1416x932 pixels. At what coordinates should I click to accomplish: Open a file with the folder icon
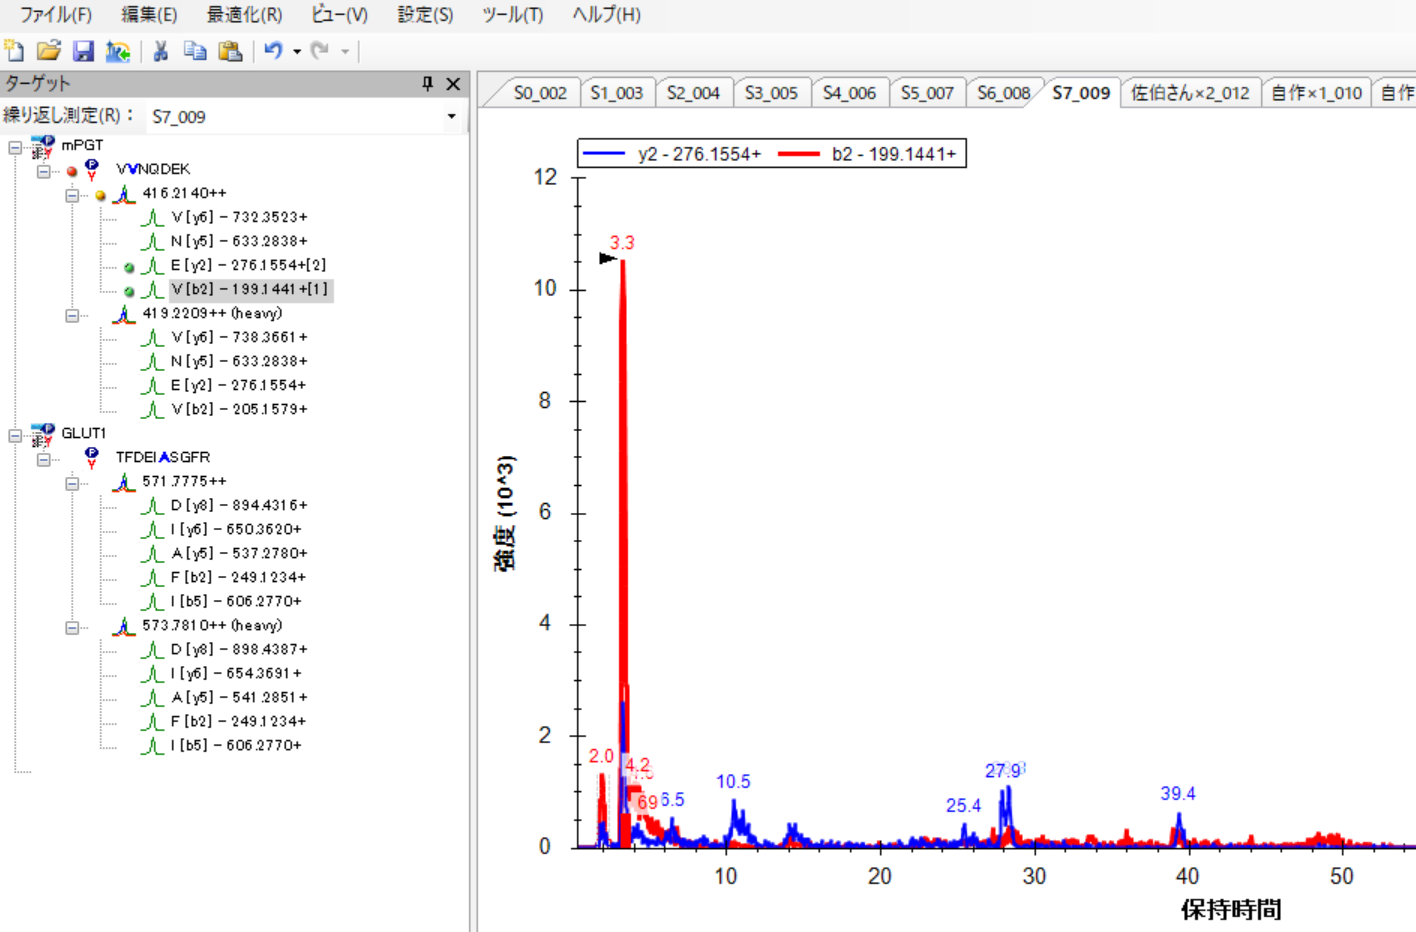pyautogui.click(x=48, y=51)
